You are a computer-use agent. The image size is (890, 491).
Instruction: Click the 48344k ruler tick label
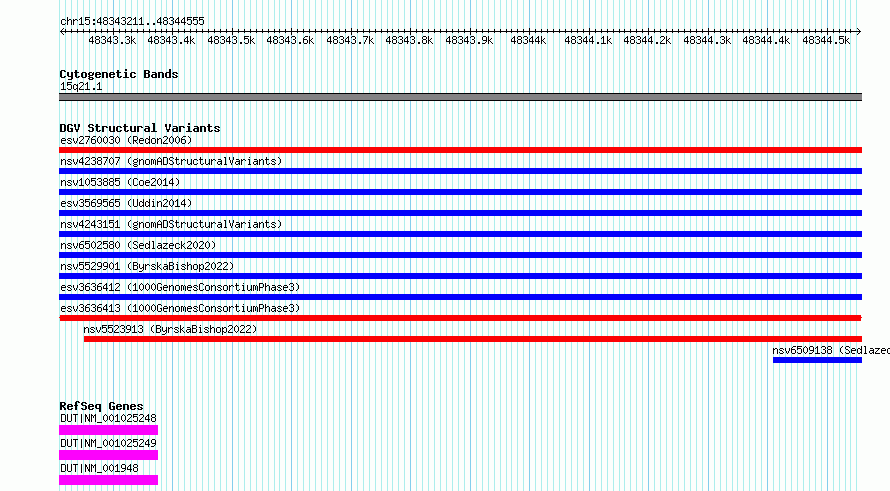tap(528, 41)
